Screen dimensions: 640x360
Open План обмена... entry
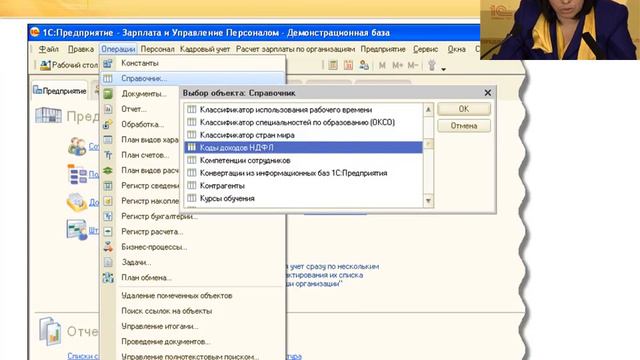point(146,278)
